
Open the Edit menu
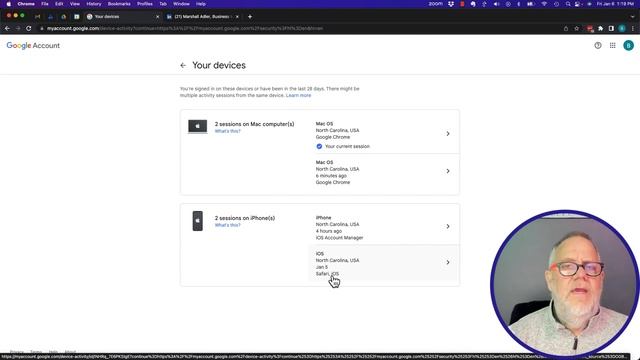[x=59, y=4]
